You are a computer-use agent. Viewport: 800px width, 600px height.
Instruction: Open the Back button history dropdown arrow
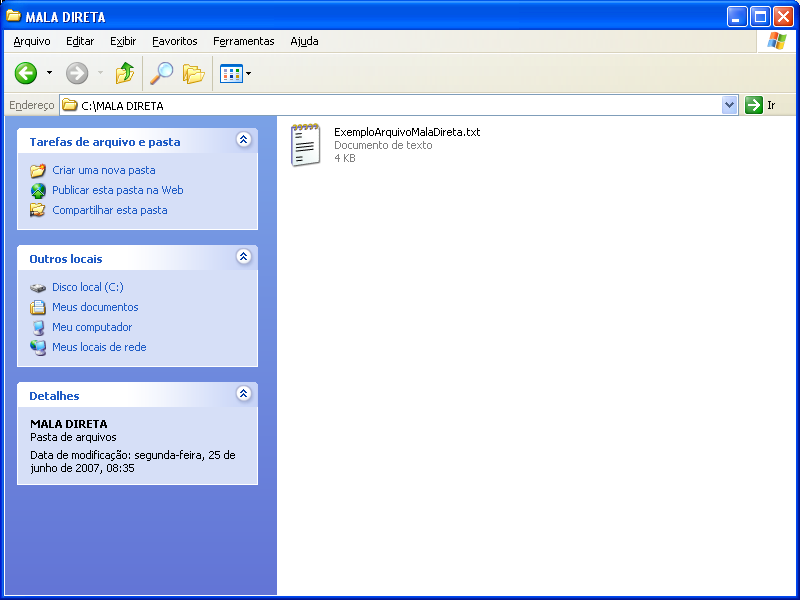coord(49,73)
